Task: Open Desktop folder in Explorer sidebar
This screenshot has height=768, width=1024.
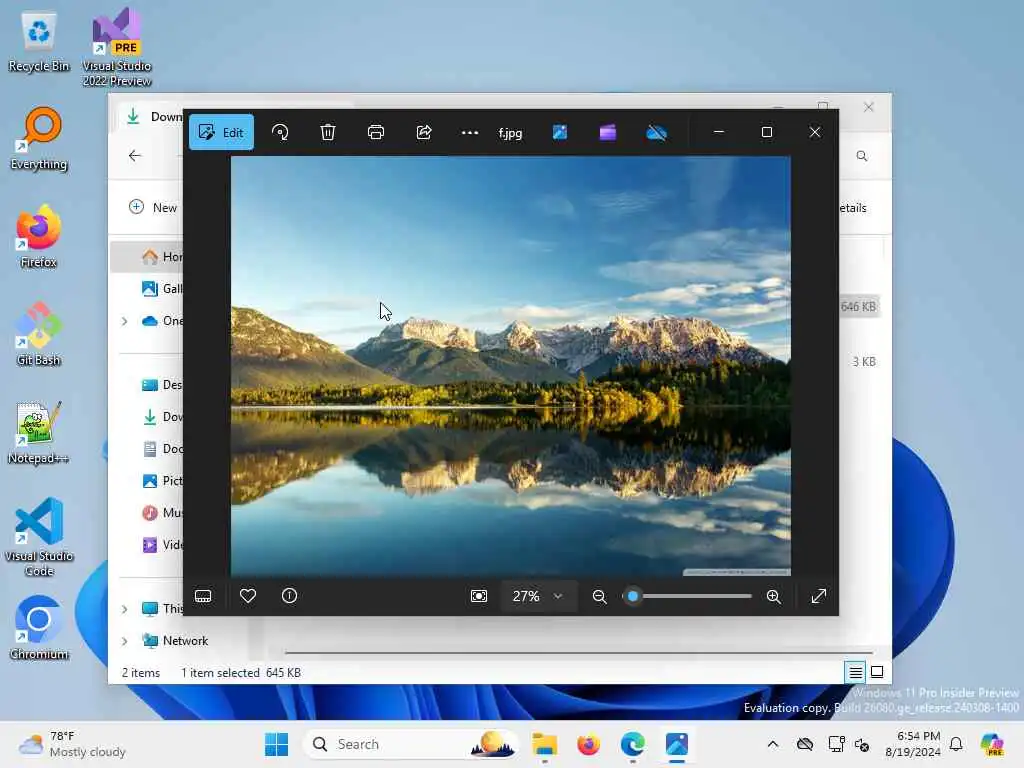Action: (162, 385)
